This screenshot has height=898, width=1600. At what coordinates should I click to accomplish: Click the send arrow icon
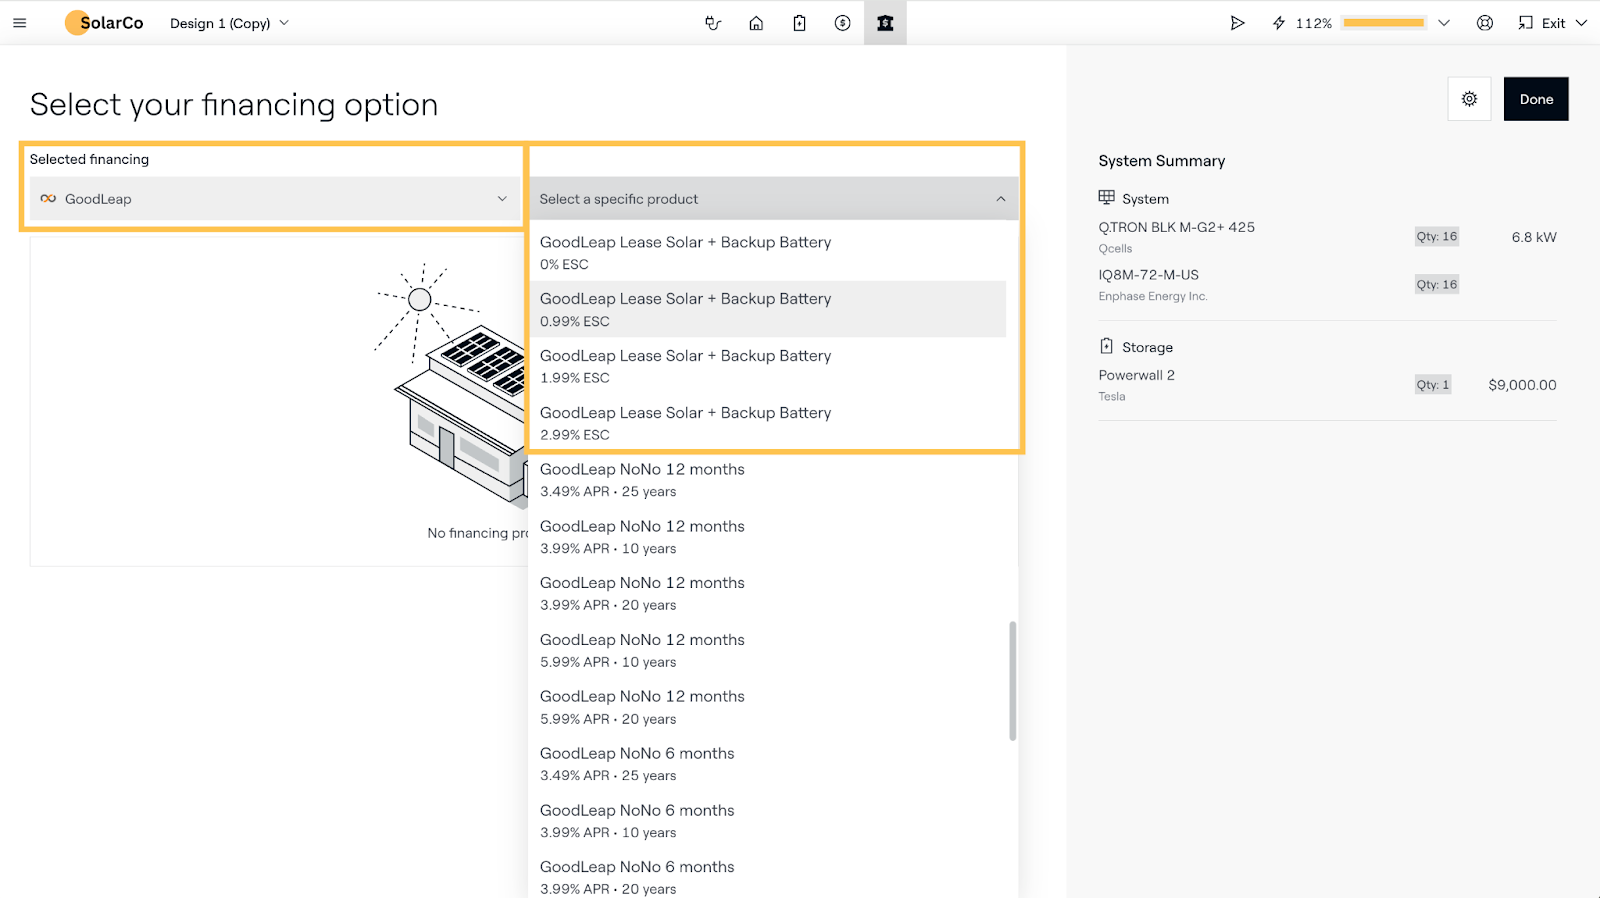pos(1237,23)
